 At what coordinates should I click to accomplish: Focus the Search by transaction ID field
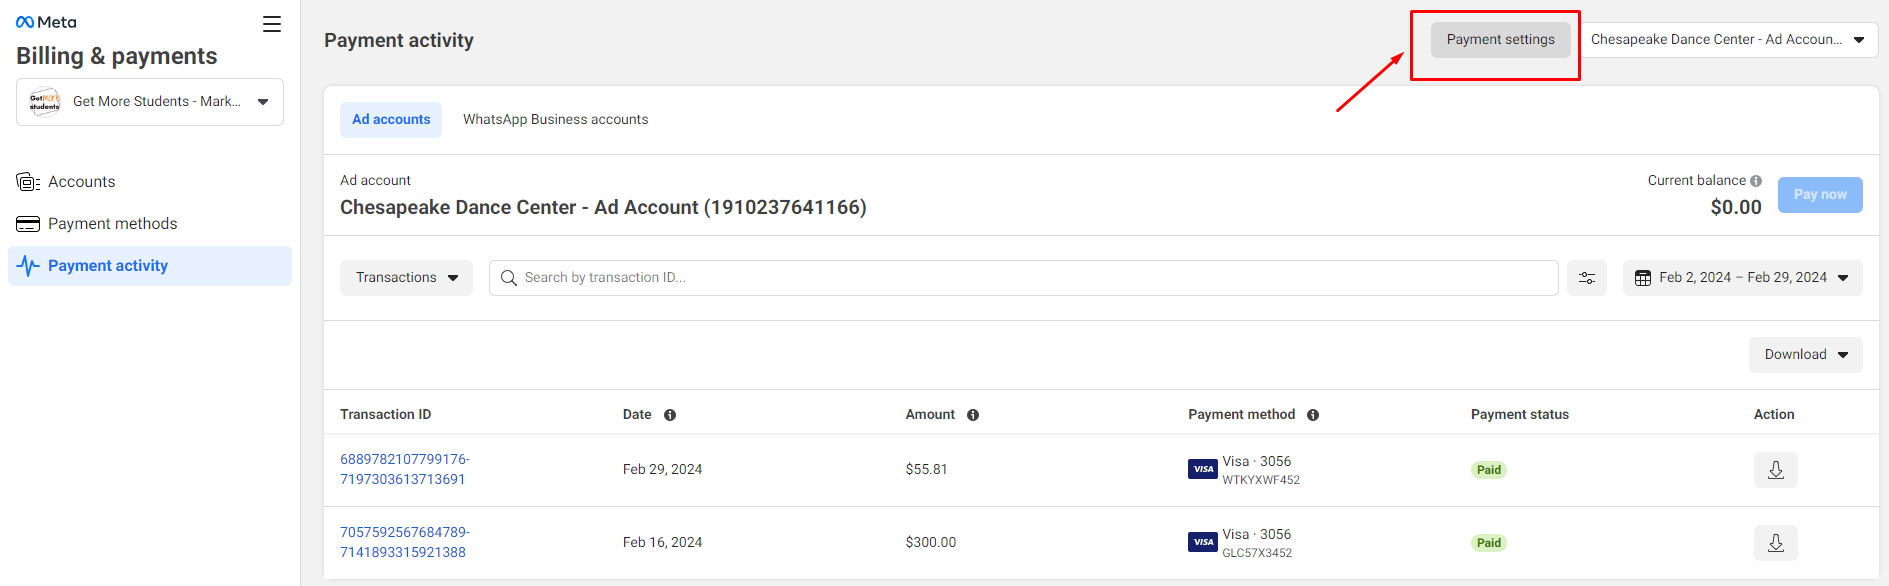[1023, 278]
